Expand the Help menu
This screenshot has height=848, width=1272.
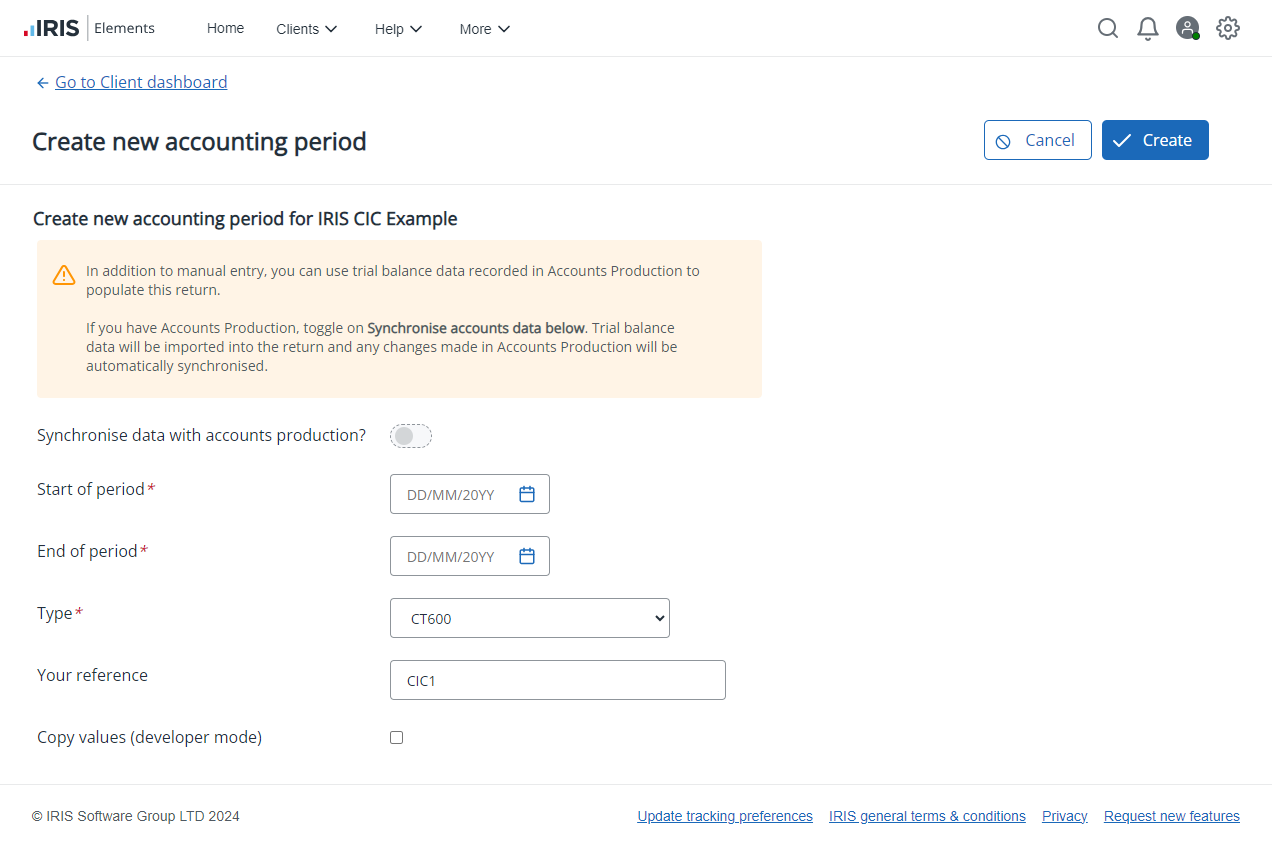point(398,29)
